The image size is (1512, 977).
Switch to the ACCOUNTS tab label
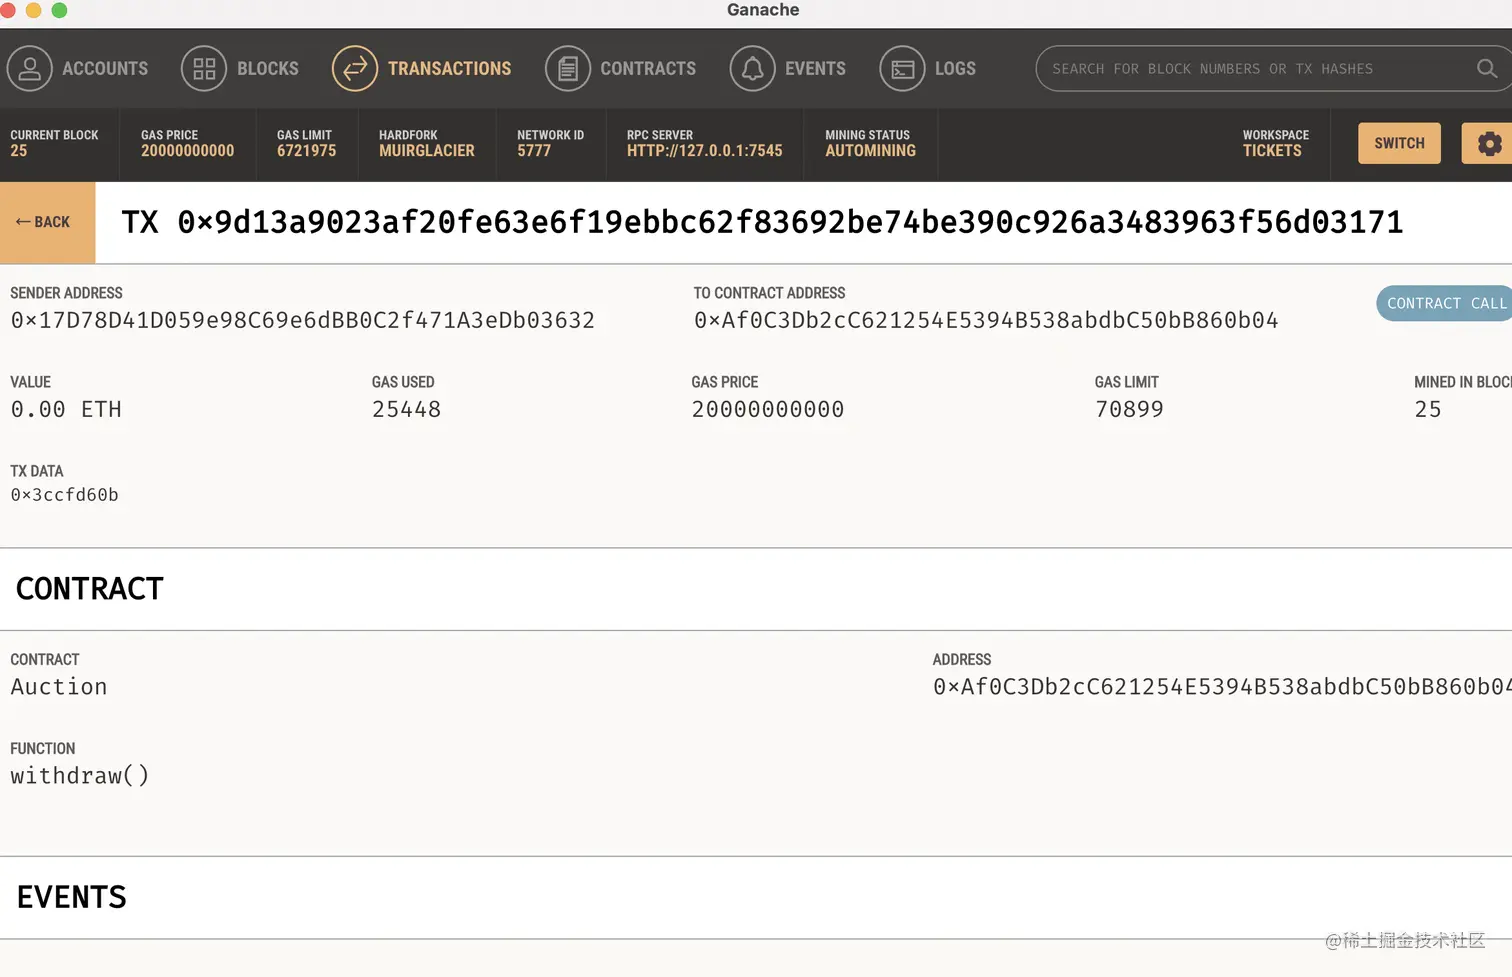coord(105,69)
